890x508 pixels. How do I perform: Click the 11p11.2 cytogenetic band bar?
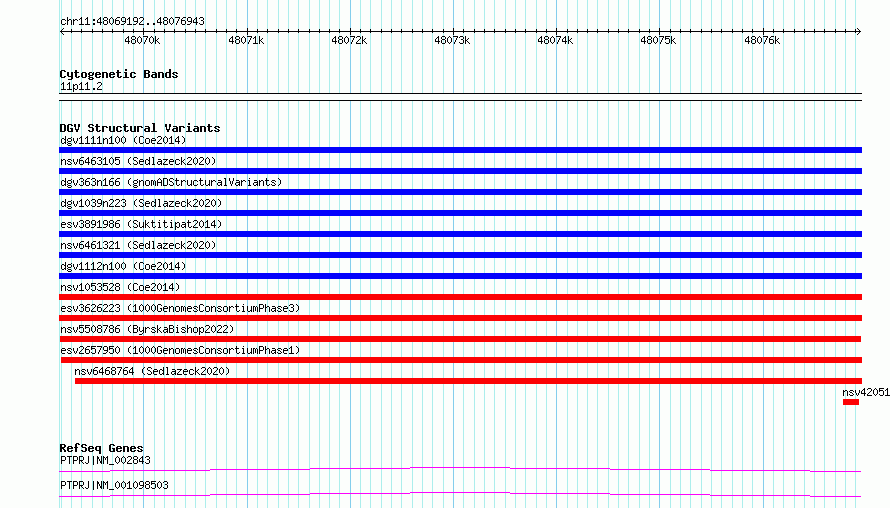coord(460,97)
